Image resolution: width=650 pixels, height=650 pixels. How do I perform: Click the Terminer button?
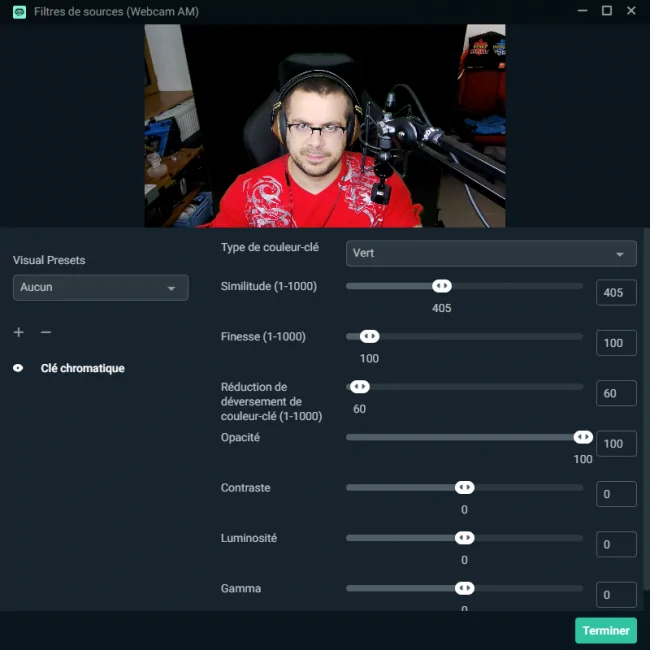606,631
